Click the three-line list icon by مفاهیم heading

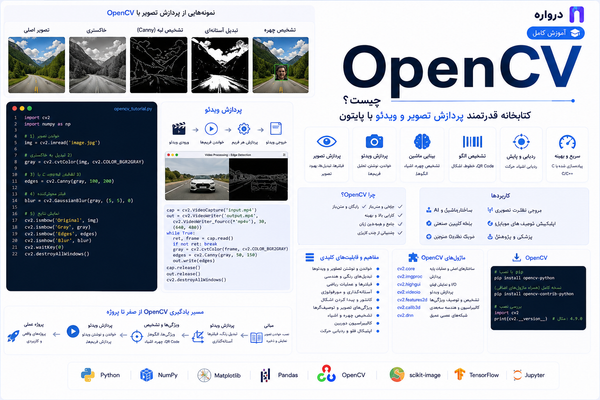point(310,257)
